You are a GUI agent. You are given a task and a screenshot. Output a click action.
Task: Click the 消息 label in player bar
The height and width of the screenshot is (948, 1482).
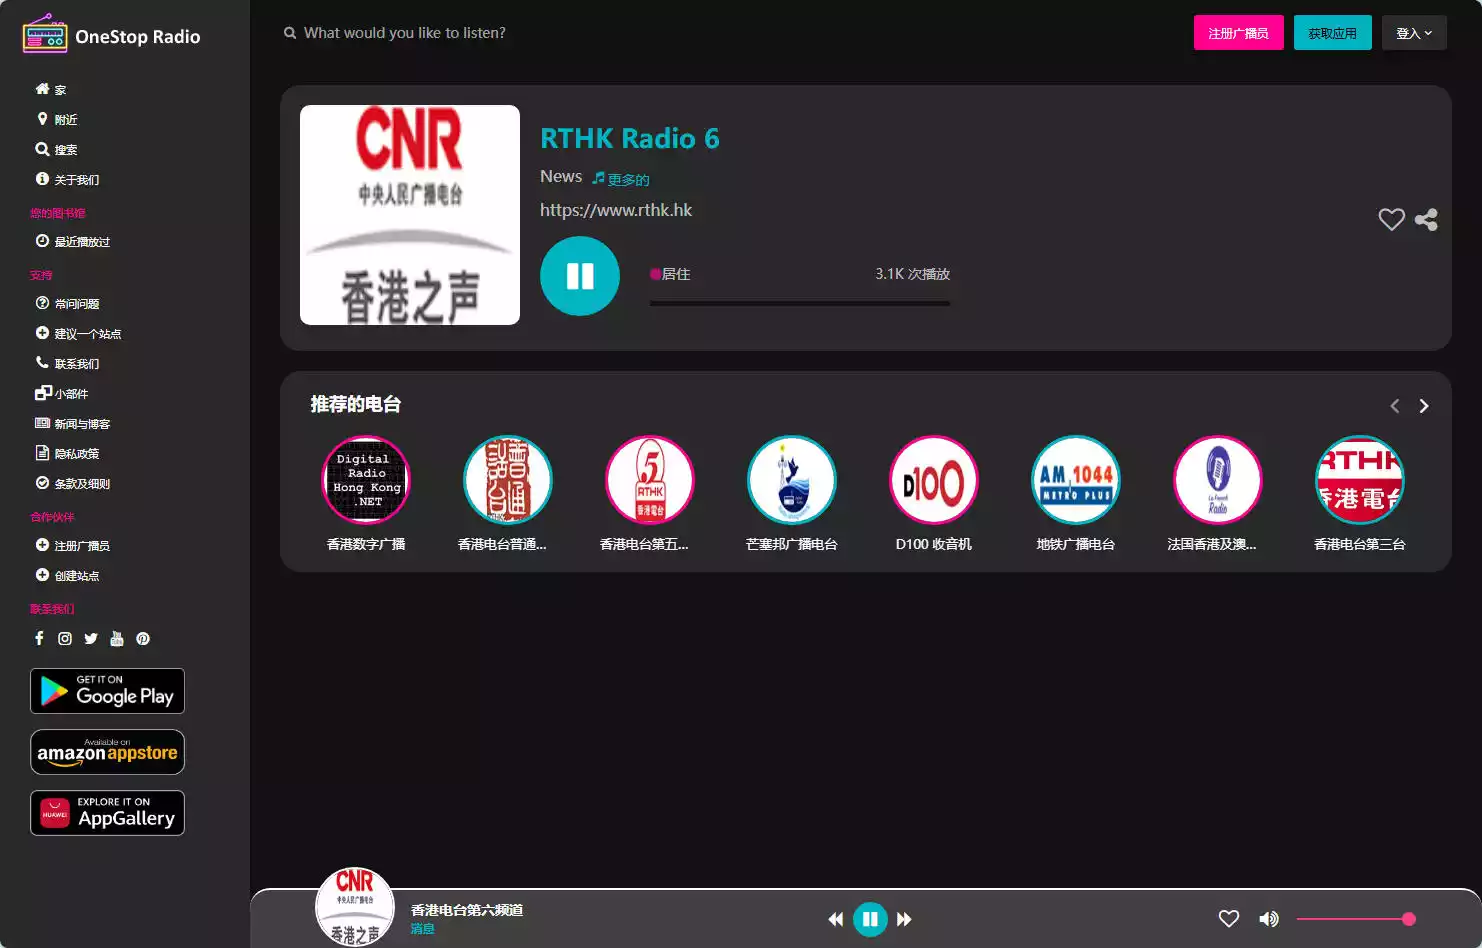pyautogui.click(x=422, y=929)
